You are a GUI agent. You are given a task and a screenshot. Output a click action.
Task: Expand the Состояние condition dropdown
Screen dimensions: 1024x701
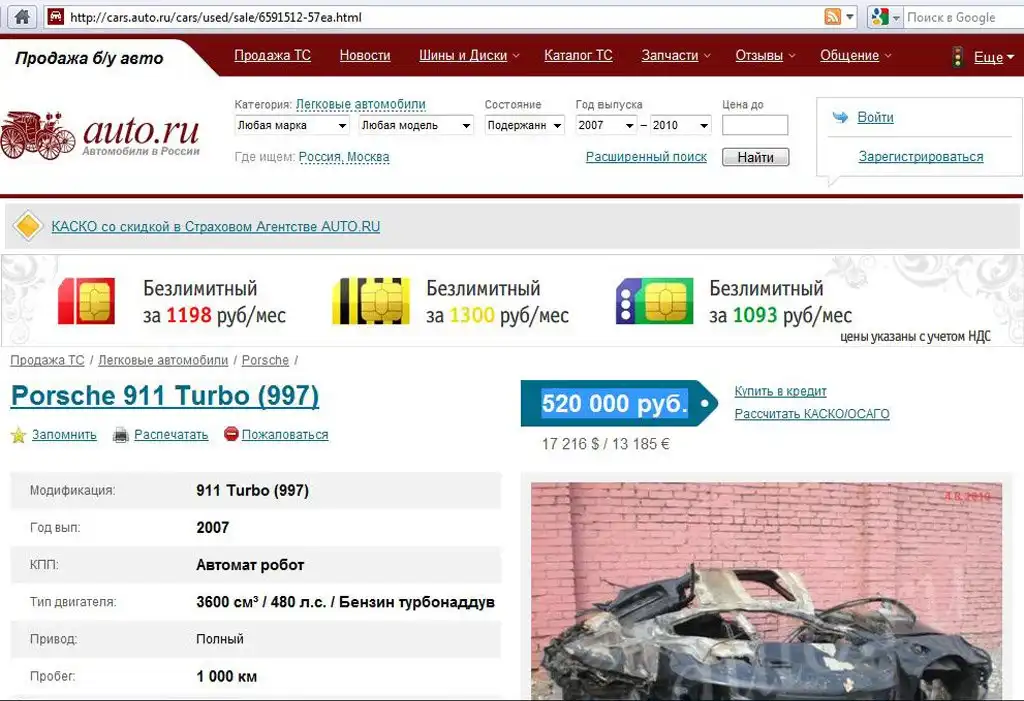[524, 126]
